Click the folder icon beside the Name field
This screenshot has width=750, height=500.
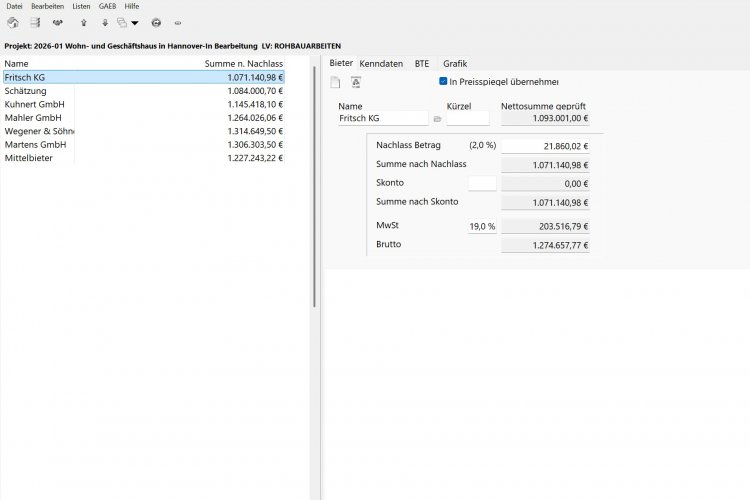coord(437,119)
